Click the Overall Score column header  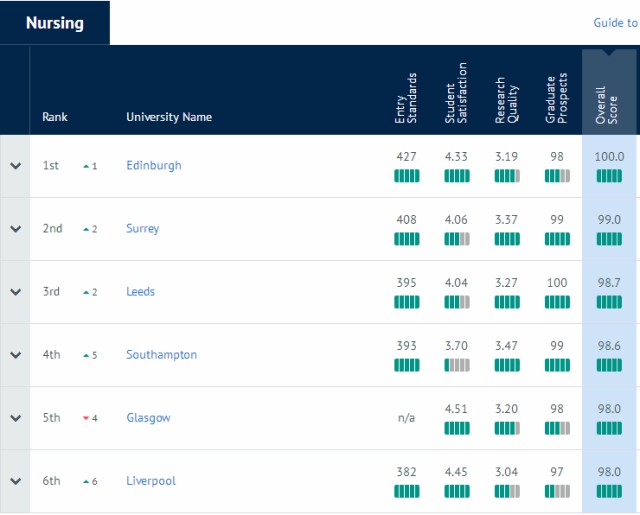pos(607,105)
